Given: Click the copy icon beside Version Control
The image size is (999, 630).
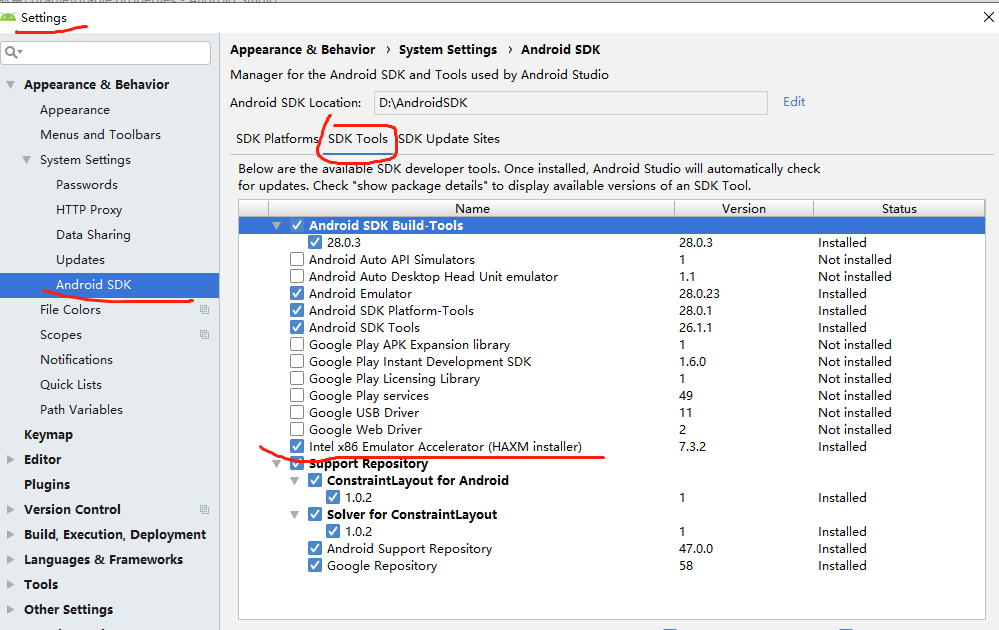Looking at the screenshot, I should click(x=205, y=510).
